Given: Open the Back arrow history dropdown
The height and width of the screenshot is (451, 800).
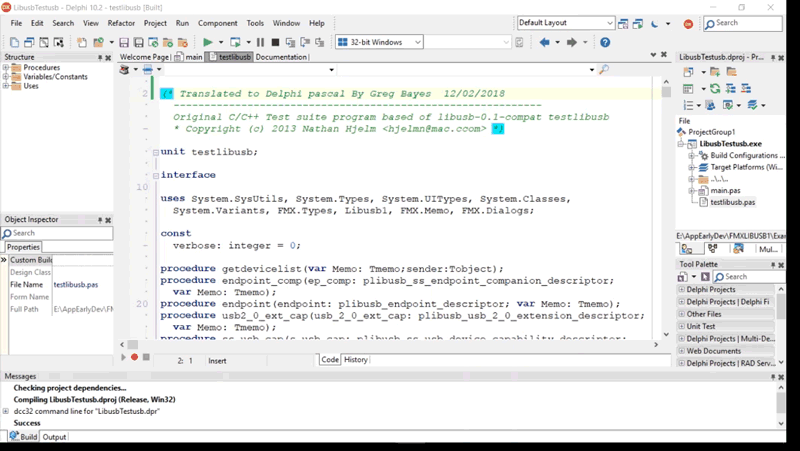Looking at the screenshot, I should point(557,42).
